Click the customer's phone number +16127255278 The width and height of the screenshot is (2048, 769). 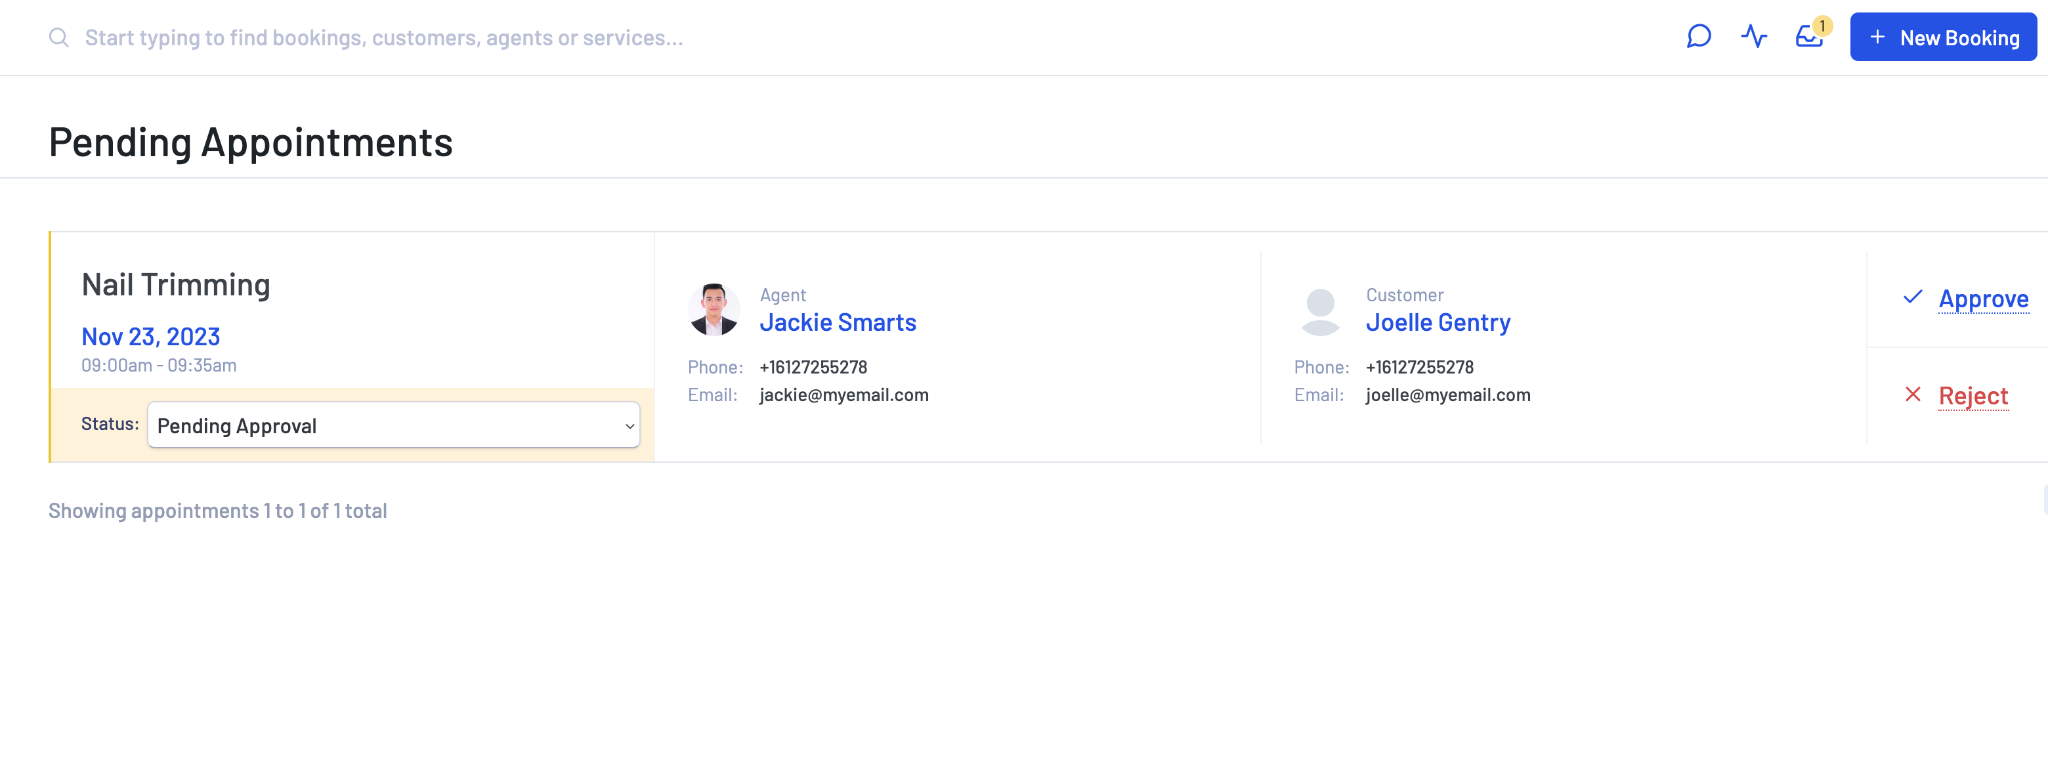pyautogui.click(x=1420, y=367)
